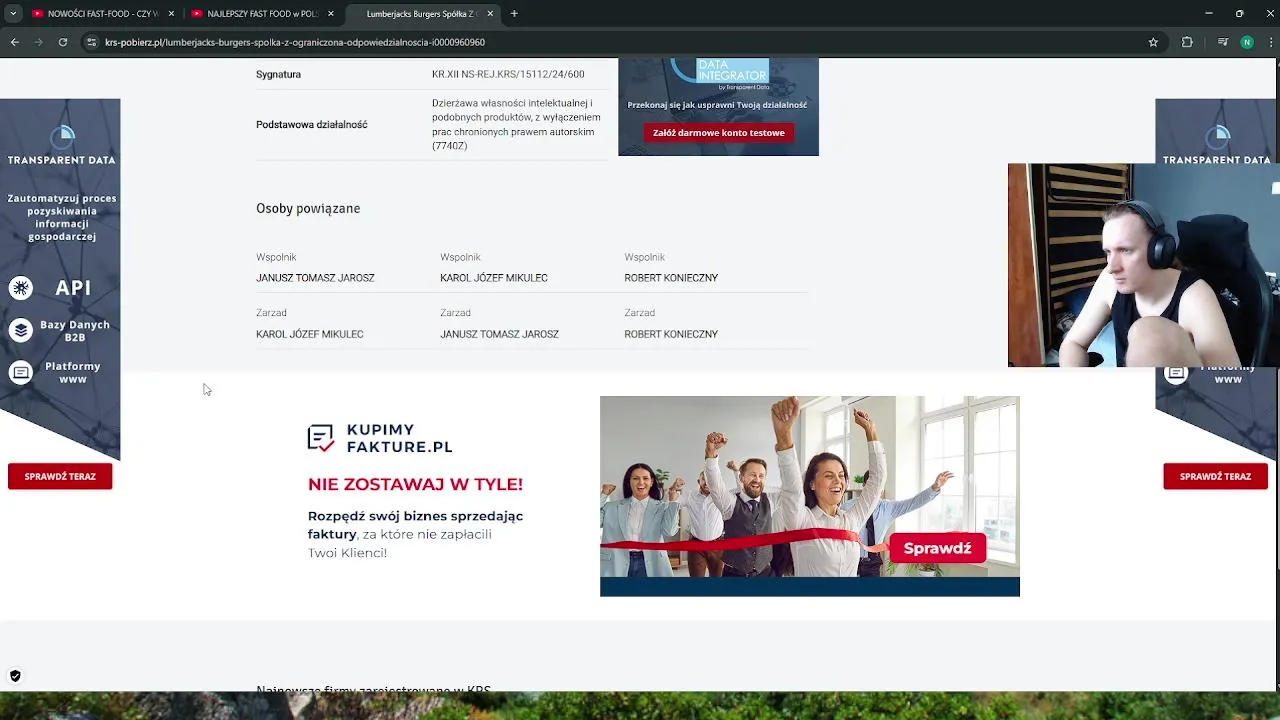Click Bazy Danych B2B label

coord(75,331)
